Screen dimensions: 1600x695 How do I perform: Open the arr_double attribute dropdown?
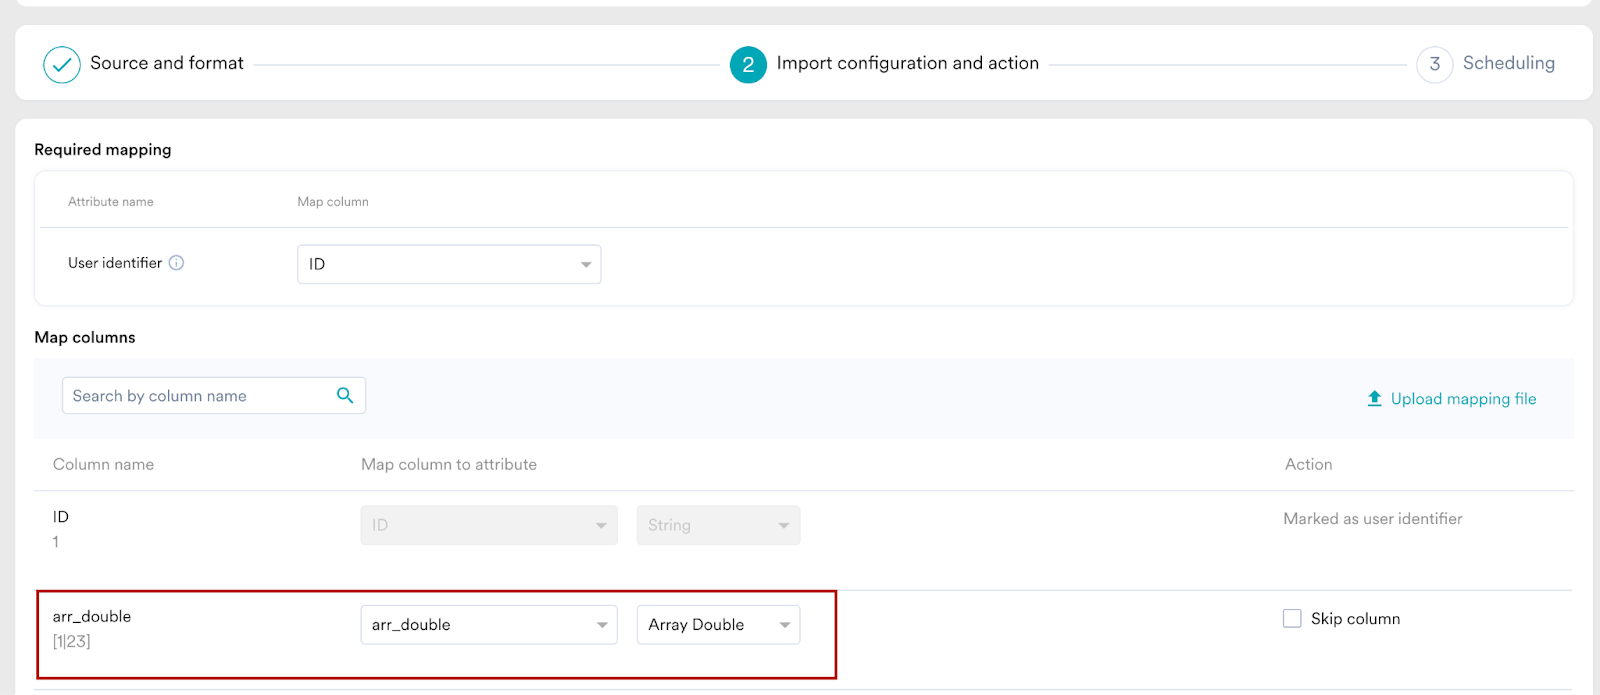[489, 625]
